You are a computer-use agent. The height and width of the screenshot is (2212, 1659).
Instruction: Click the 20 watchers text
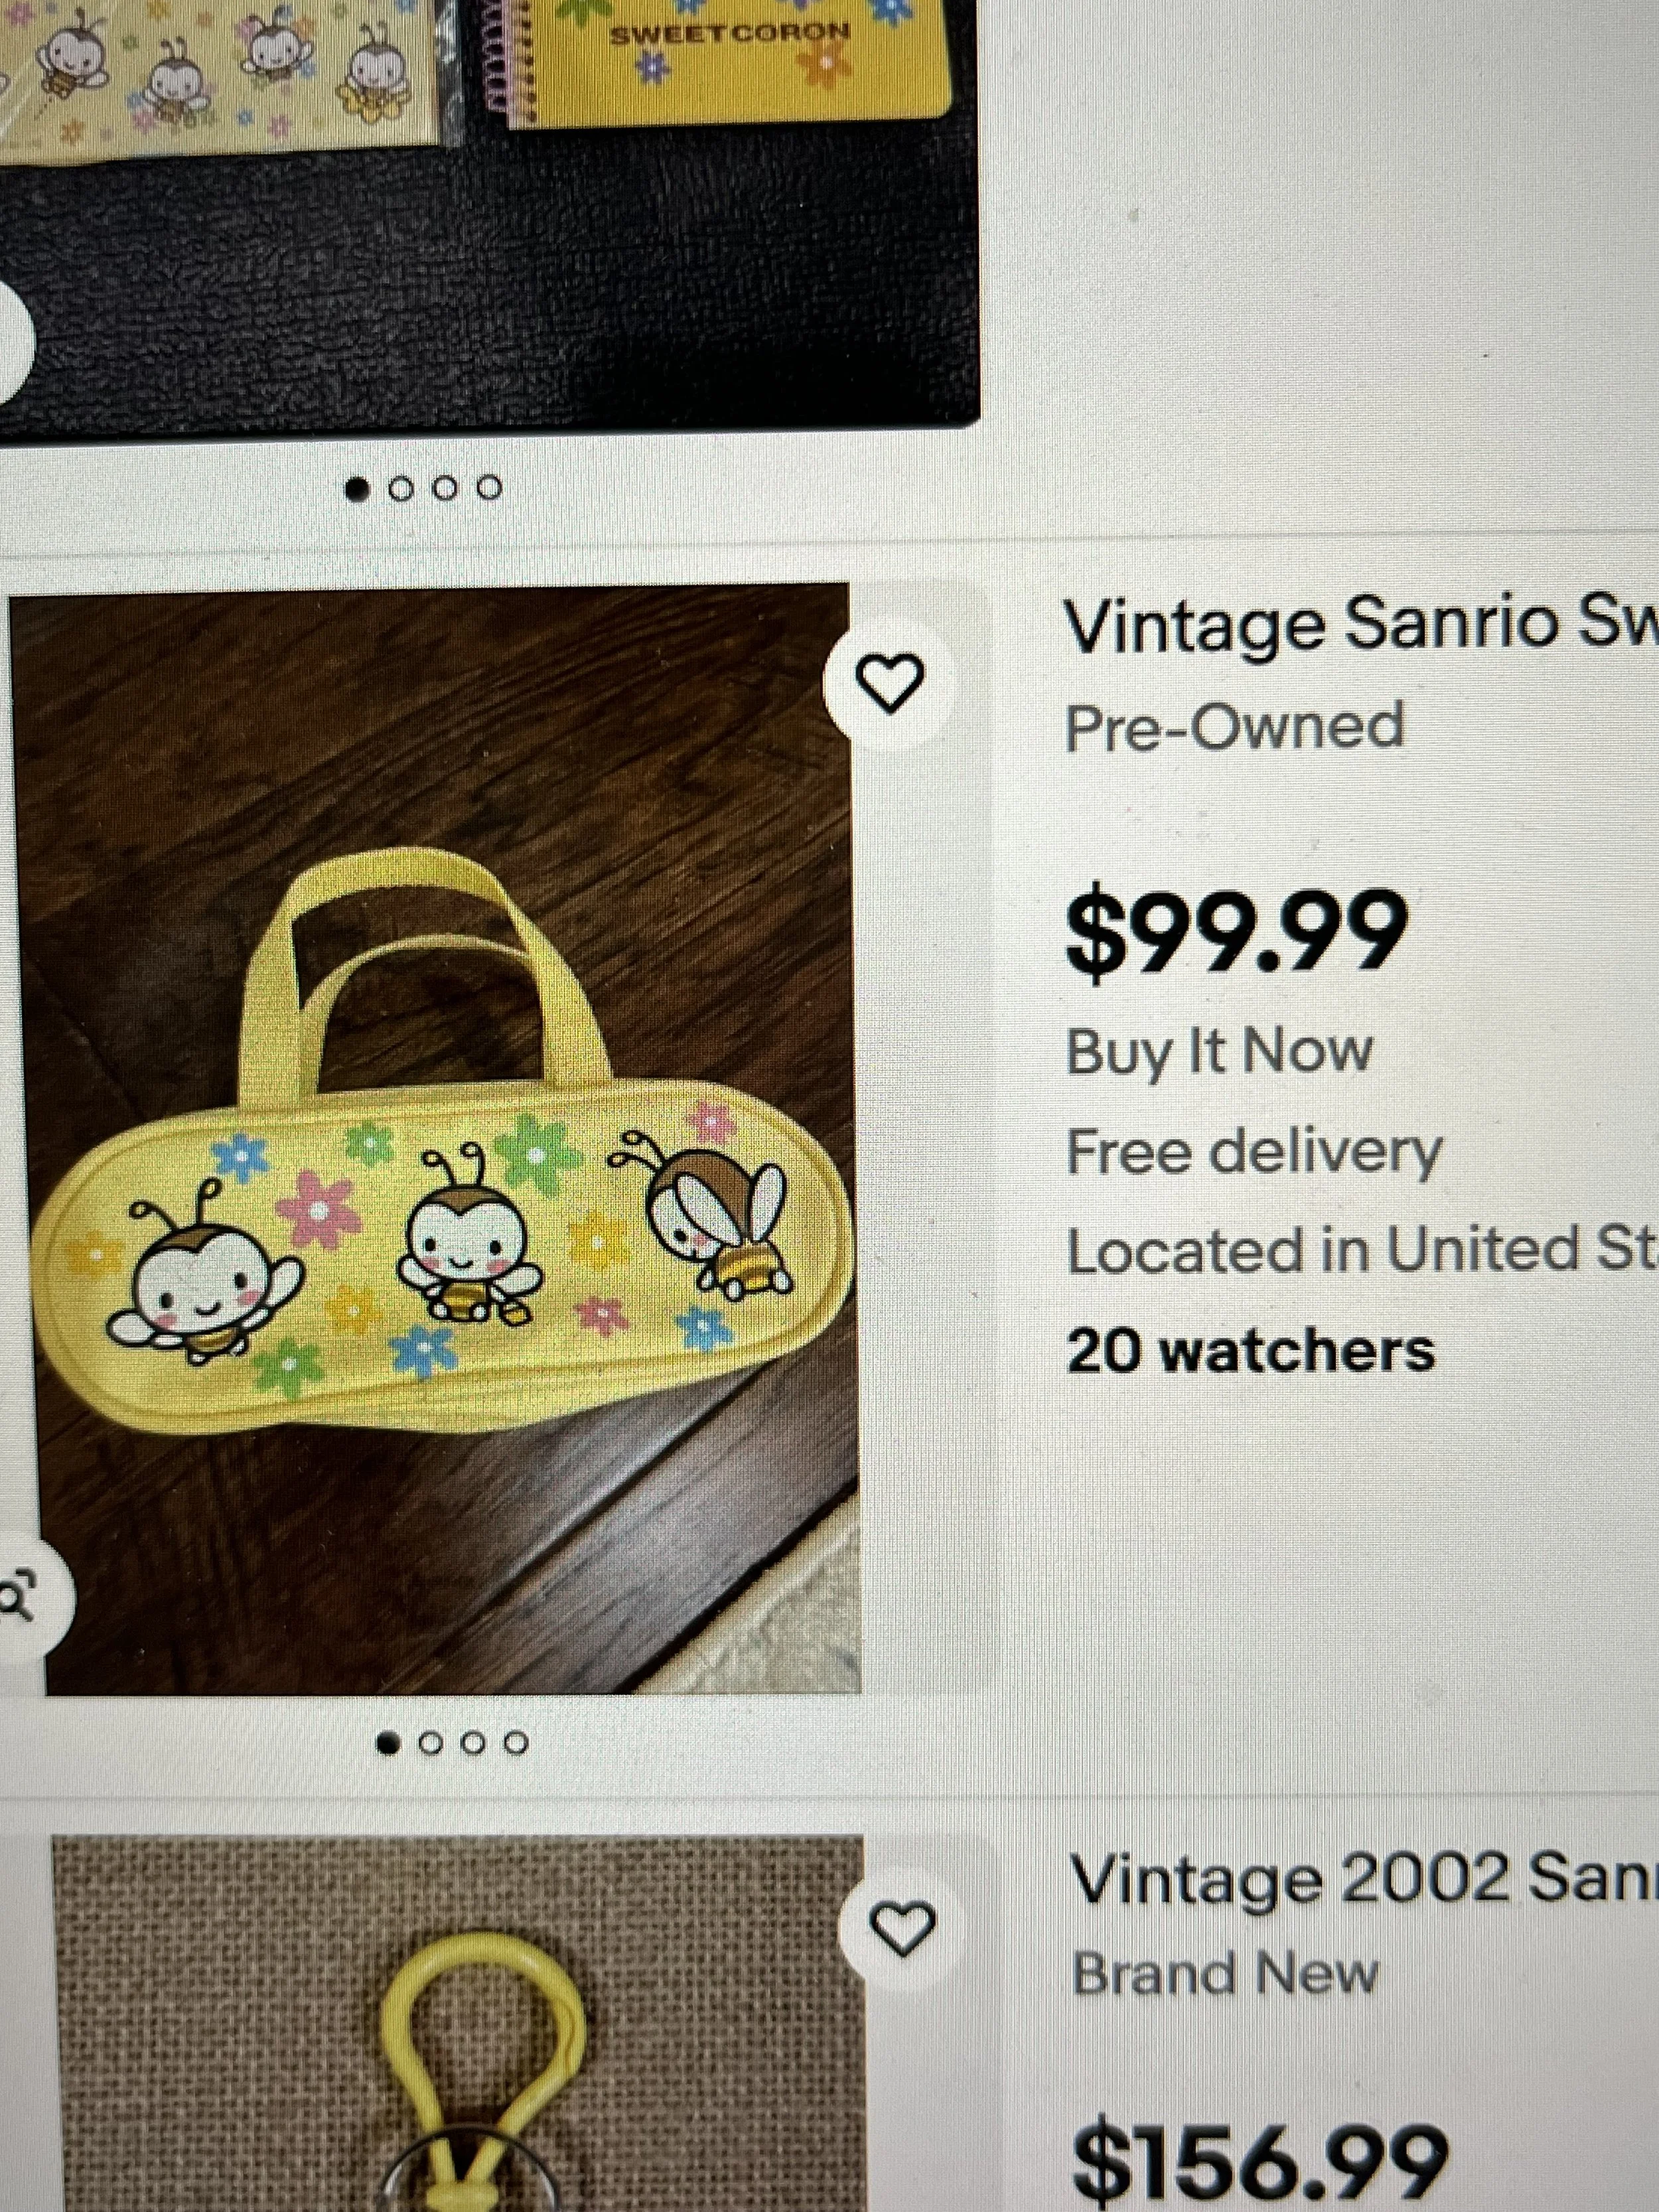tap(1251, 1350)
